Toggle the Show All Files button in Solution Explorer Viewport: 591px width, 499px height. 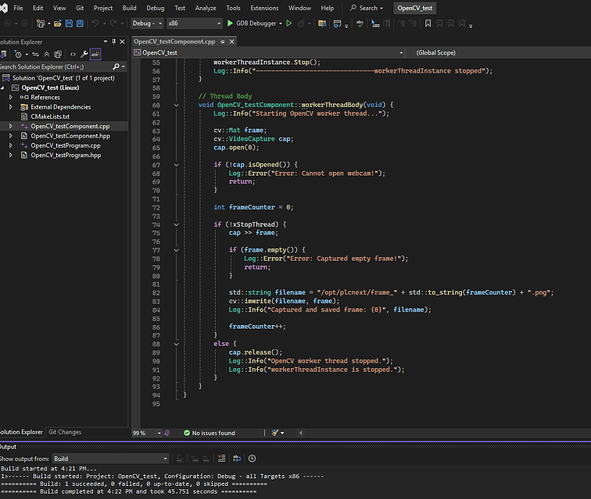coord(58,54)
